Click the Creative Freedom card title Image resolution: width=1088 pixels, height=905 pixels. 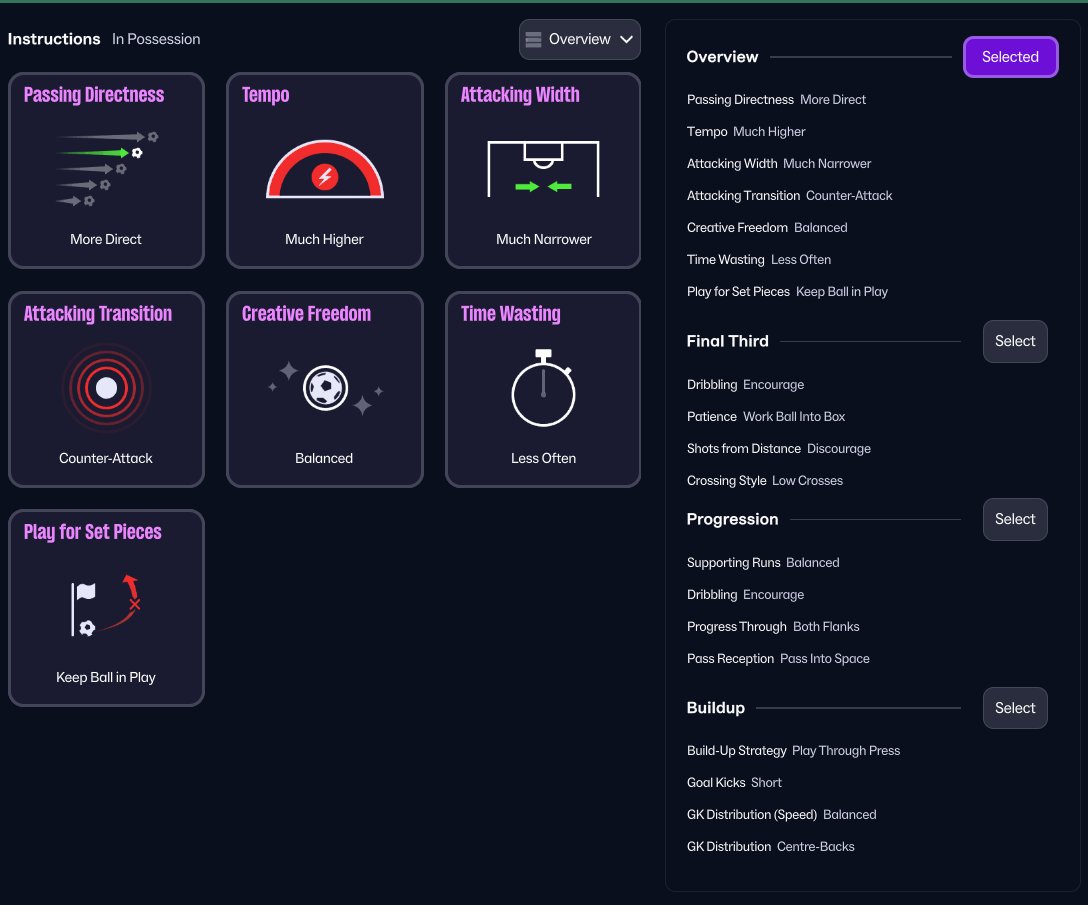coord(306,314)
